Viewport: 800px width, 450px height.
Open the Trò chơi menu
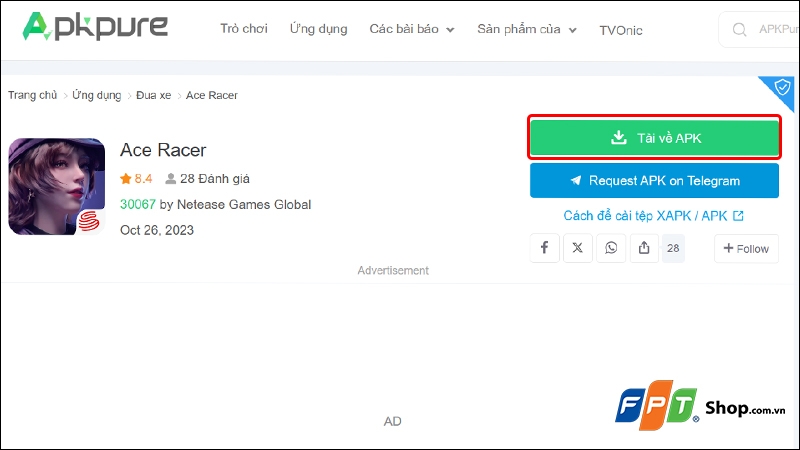pos(244,29)
